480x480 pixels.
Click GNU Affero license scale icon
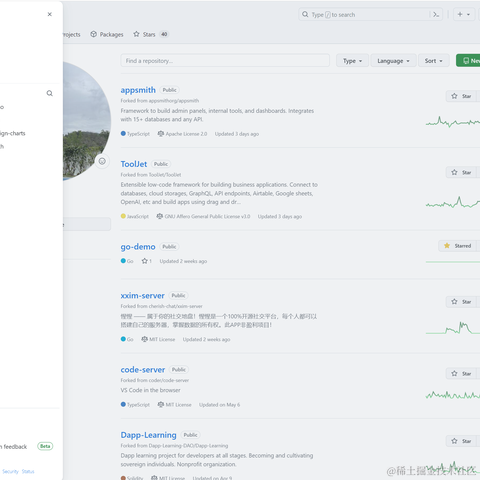(160, 216)
